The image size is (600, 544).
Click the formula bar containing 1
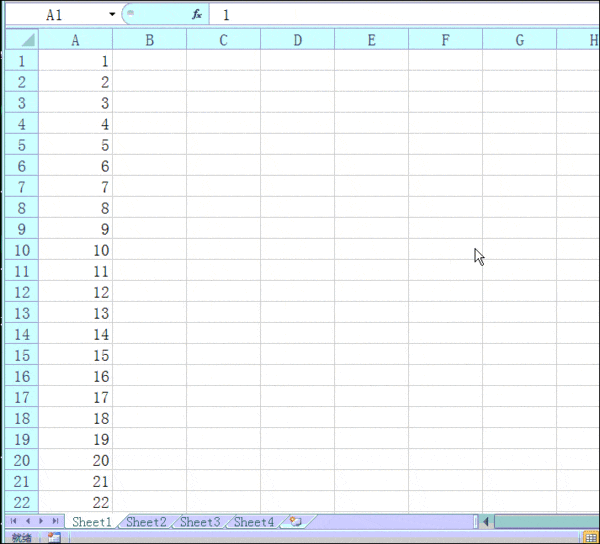click(404, 15)
